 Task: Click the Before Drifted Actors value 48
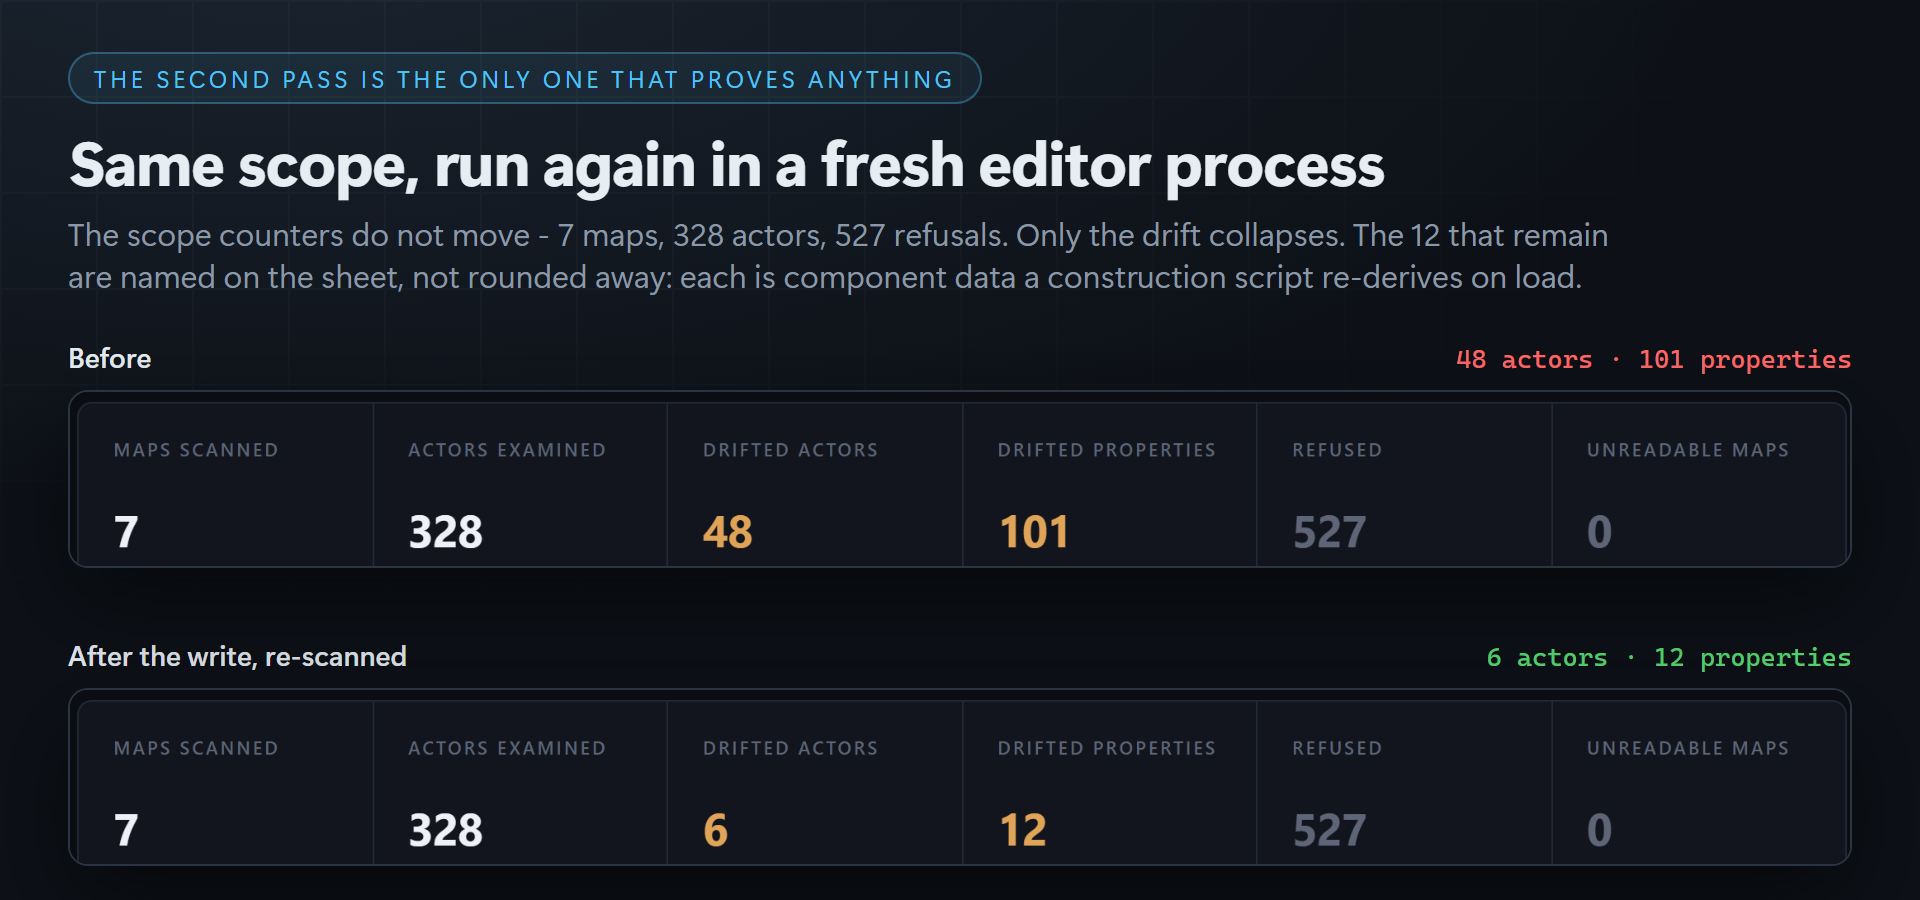click(727, 532)
